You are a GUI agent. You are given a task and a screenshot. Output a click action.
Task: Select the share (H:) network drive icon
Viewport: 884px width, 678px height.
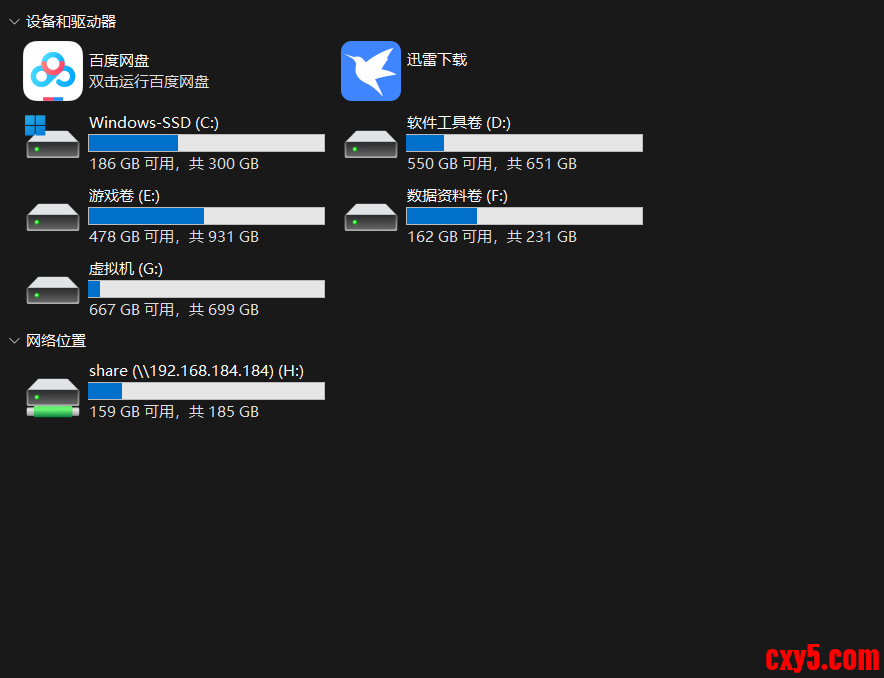[52, 397]
